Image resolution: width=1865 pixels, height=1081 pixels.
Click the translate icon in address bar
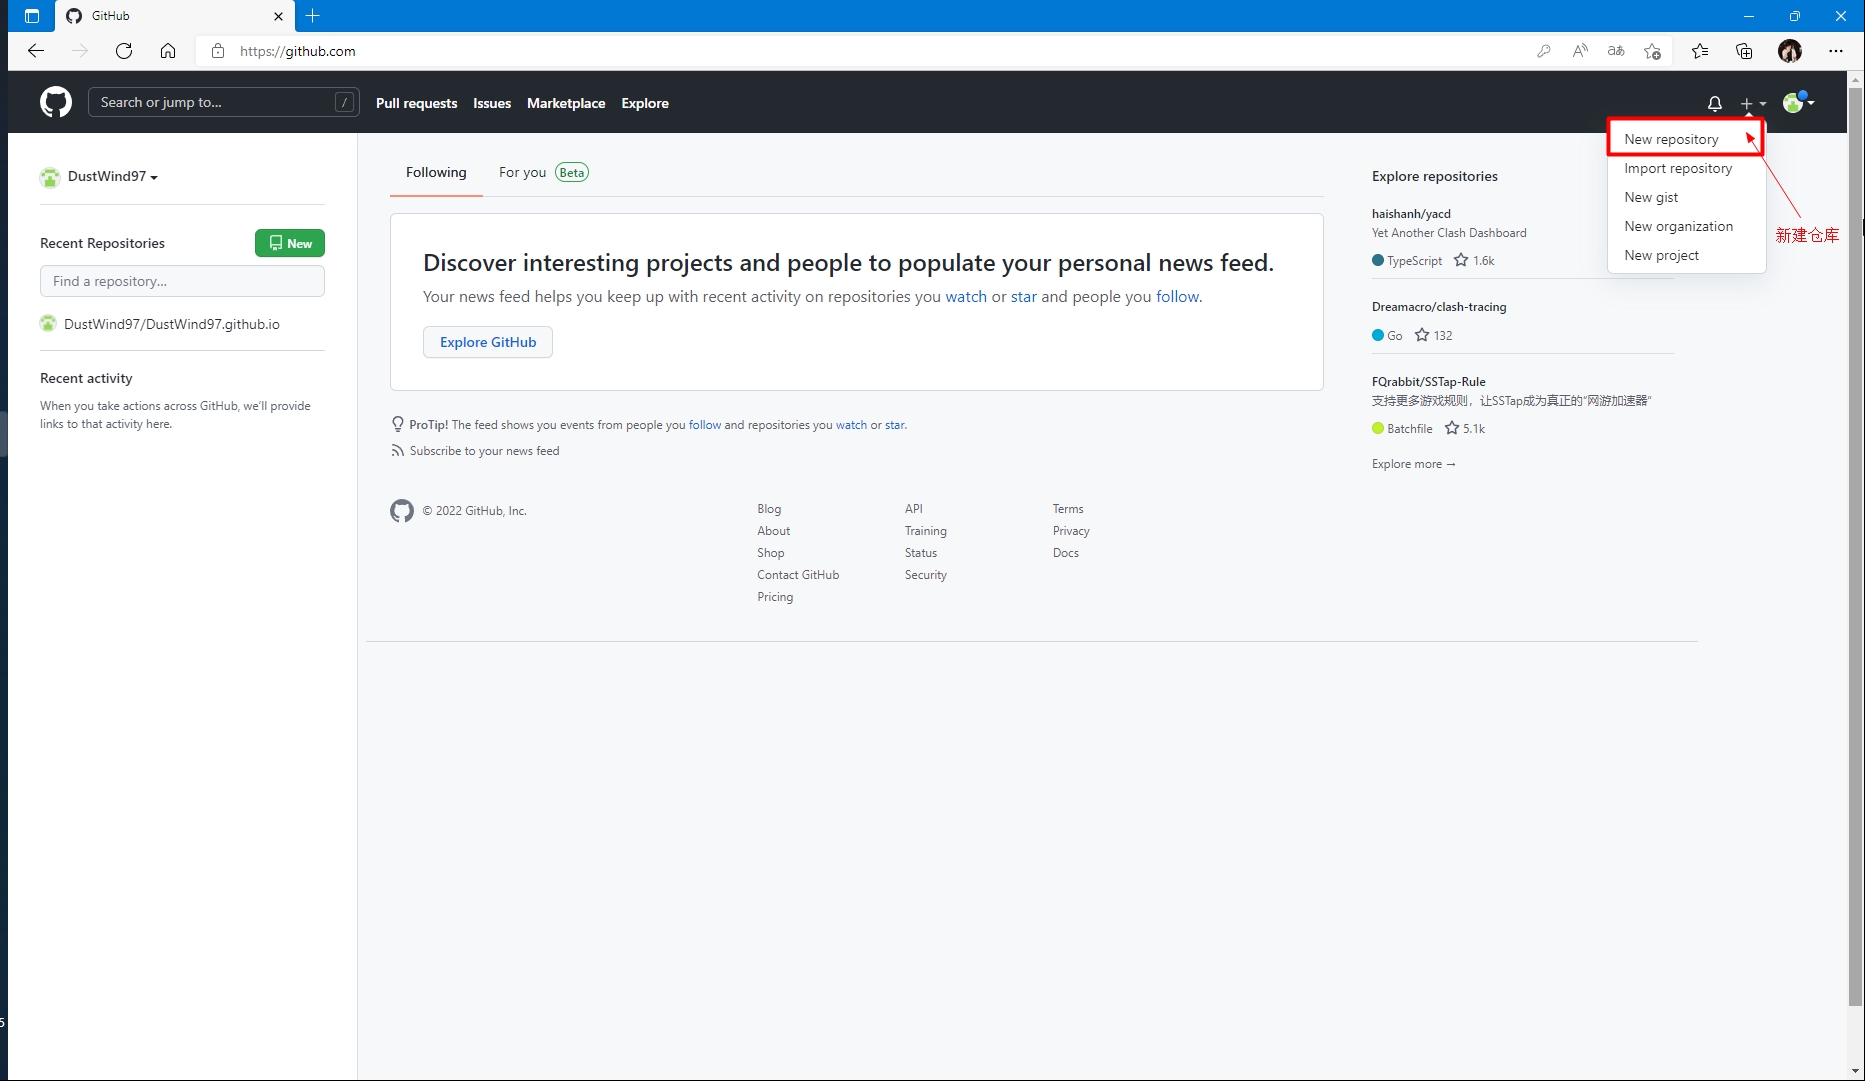coord(1616,51)
